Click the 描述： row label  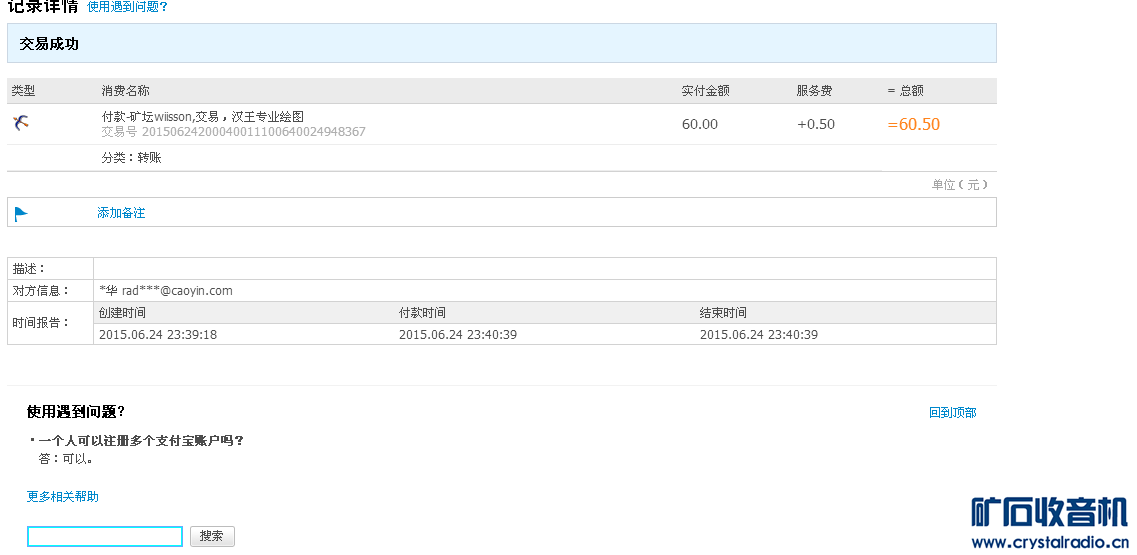tap(29, 268)
